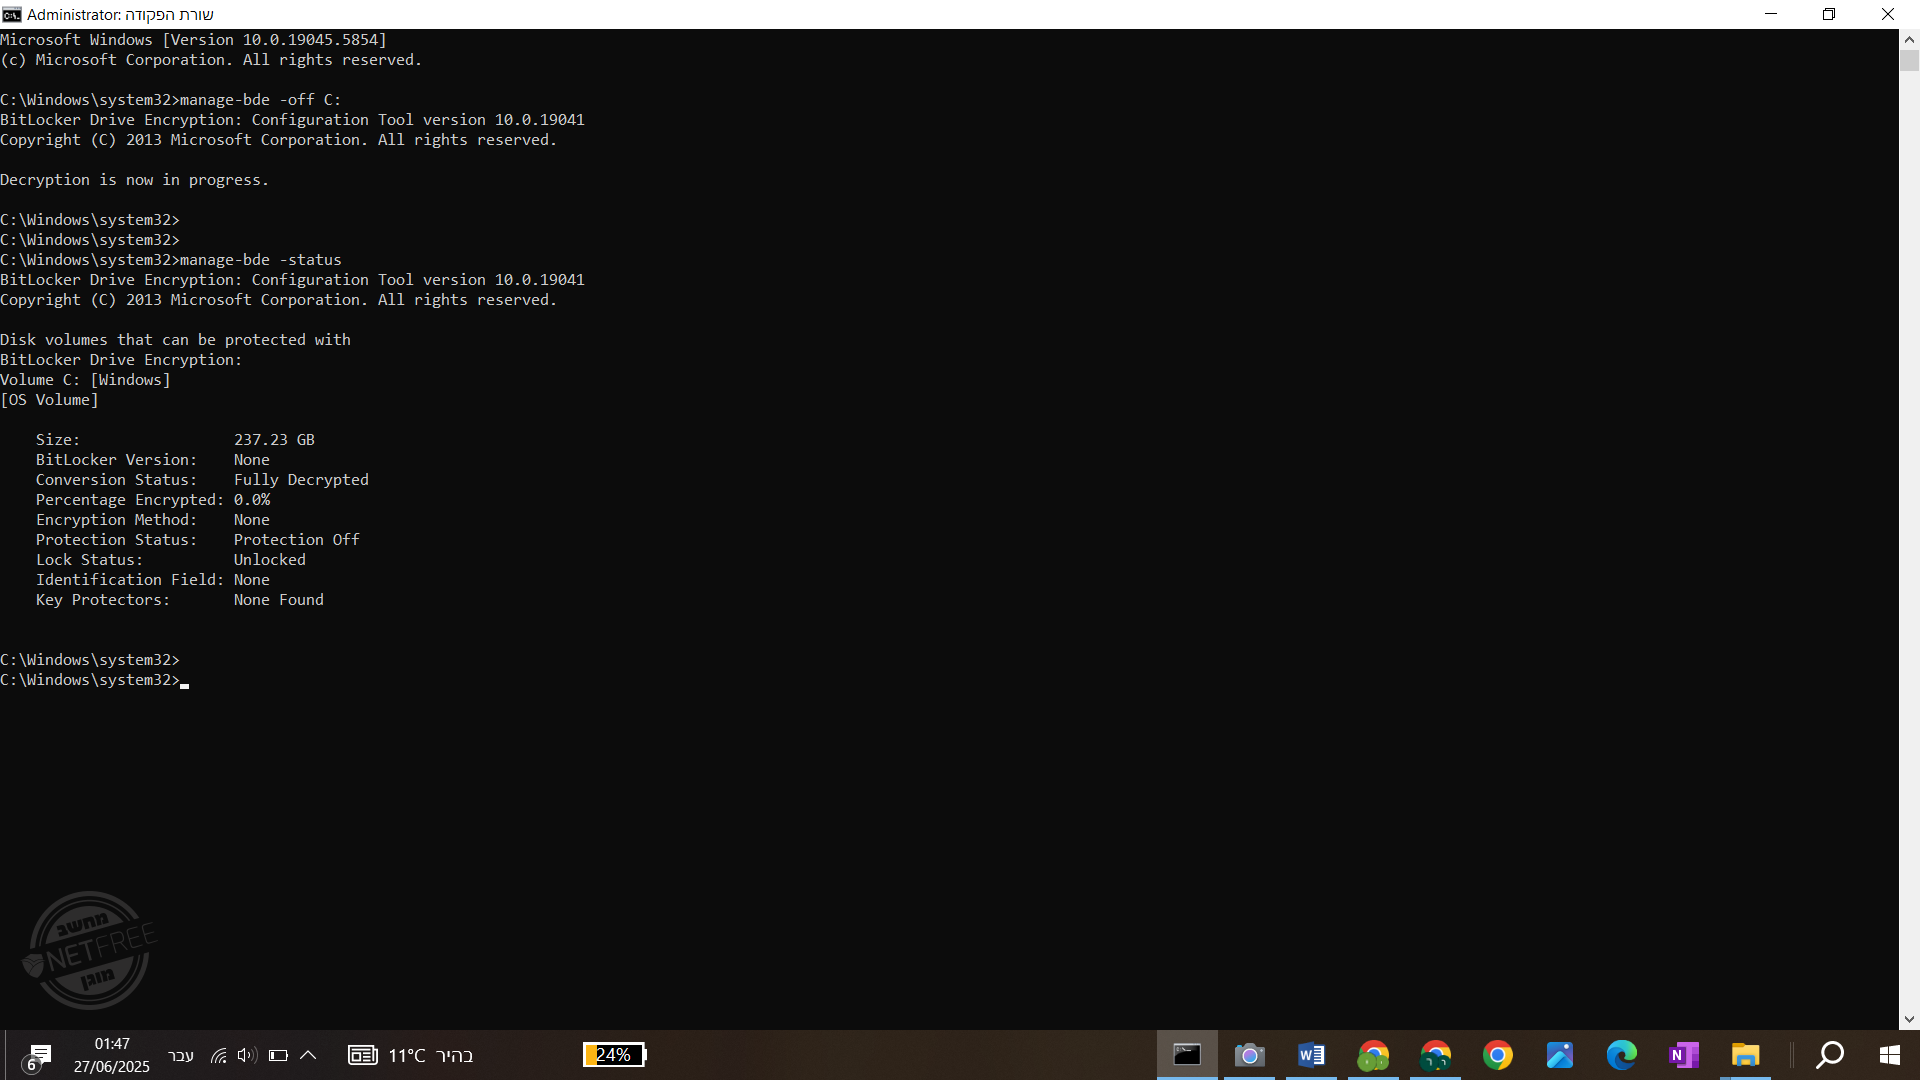Open the Camera app from the taskbar
Image resolution: width=1920 pixels, height=1080 pixels.
coord(1249,1055)
